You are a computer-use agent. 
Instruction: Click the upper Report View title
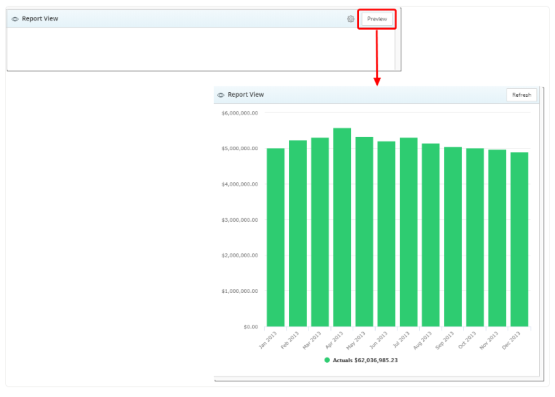[40, 19]
